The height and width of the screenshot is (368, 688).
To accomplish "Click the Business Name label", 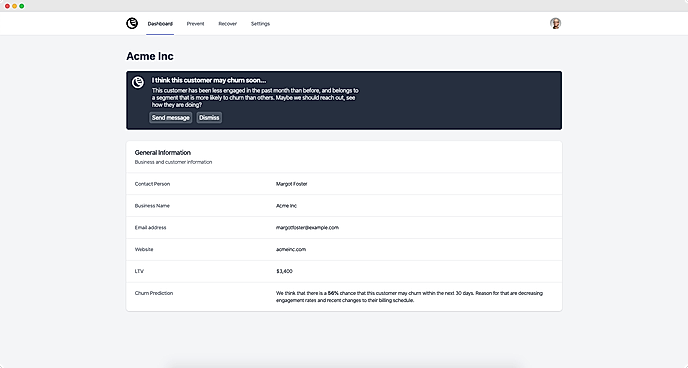I will coord(152,206).
